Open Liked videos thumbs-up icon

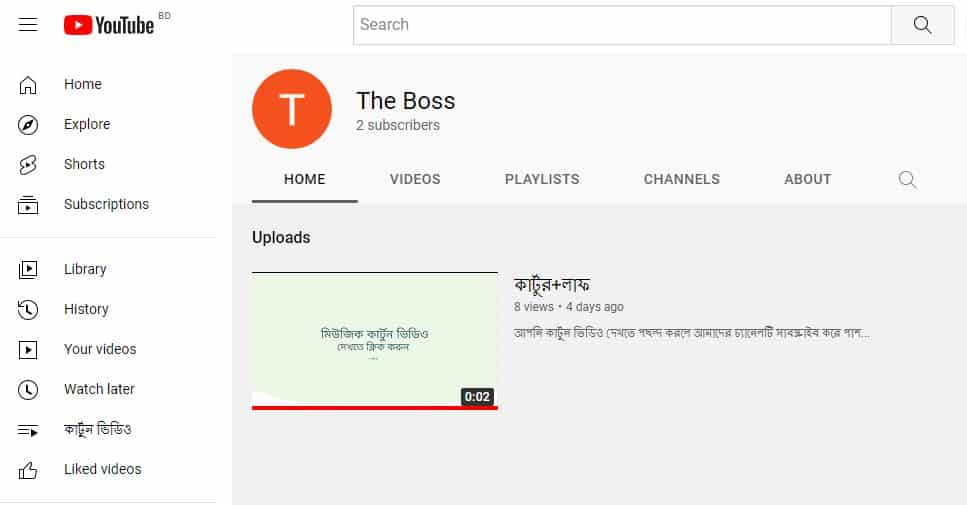pos(28,470)
